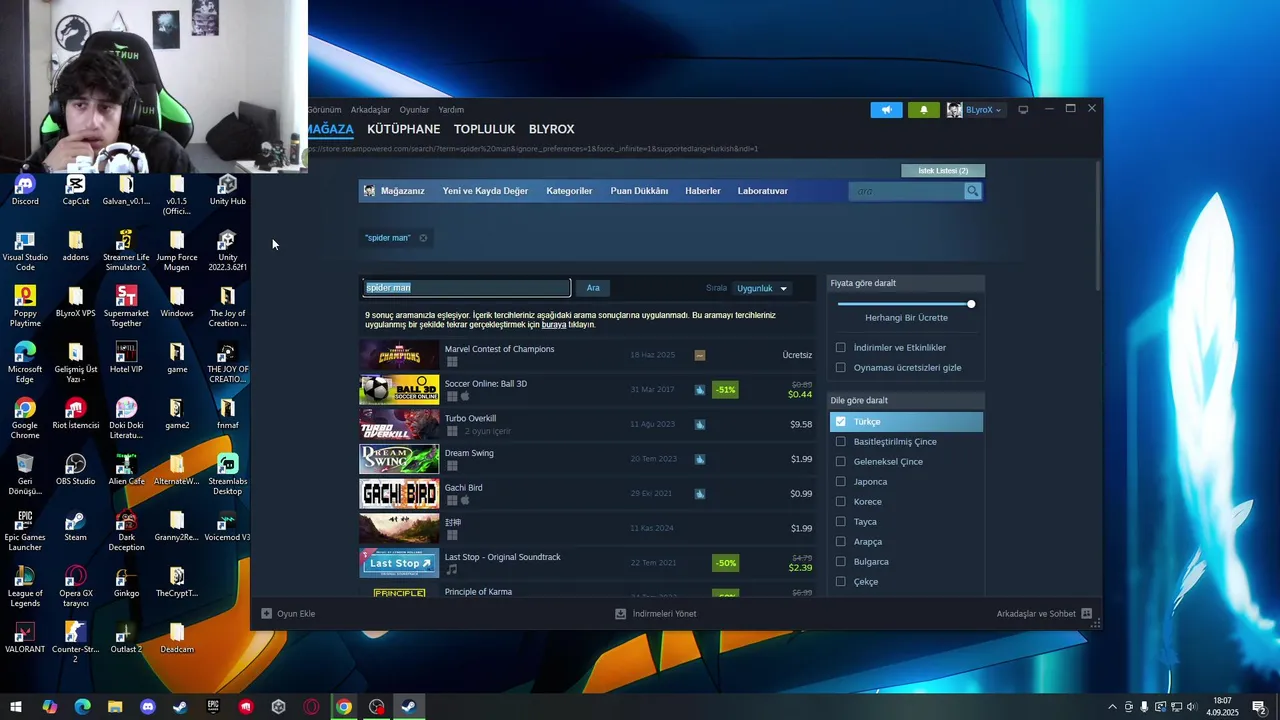The width and height of the screenshot is (1280, 720).
Task: Check Korece language filter
Action: coord(840,502)
